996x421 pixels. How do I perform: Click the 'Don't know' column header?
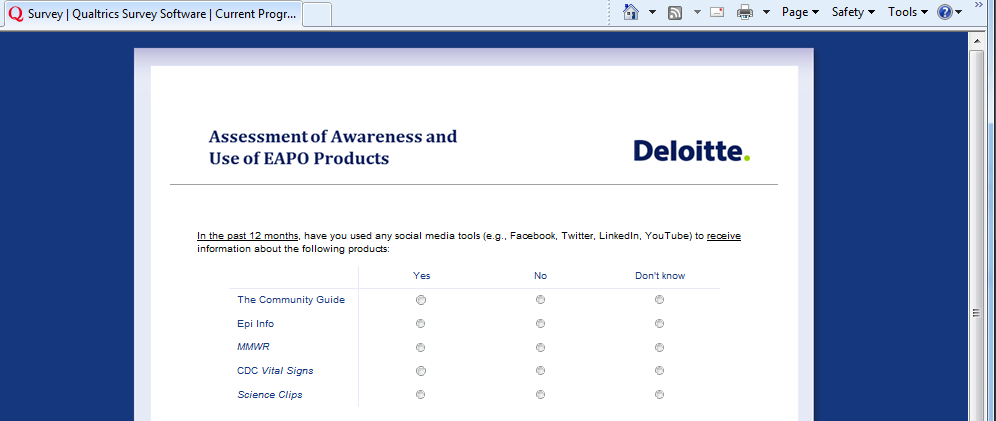(x=660, y=276)
